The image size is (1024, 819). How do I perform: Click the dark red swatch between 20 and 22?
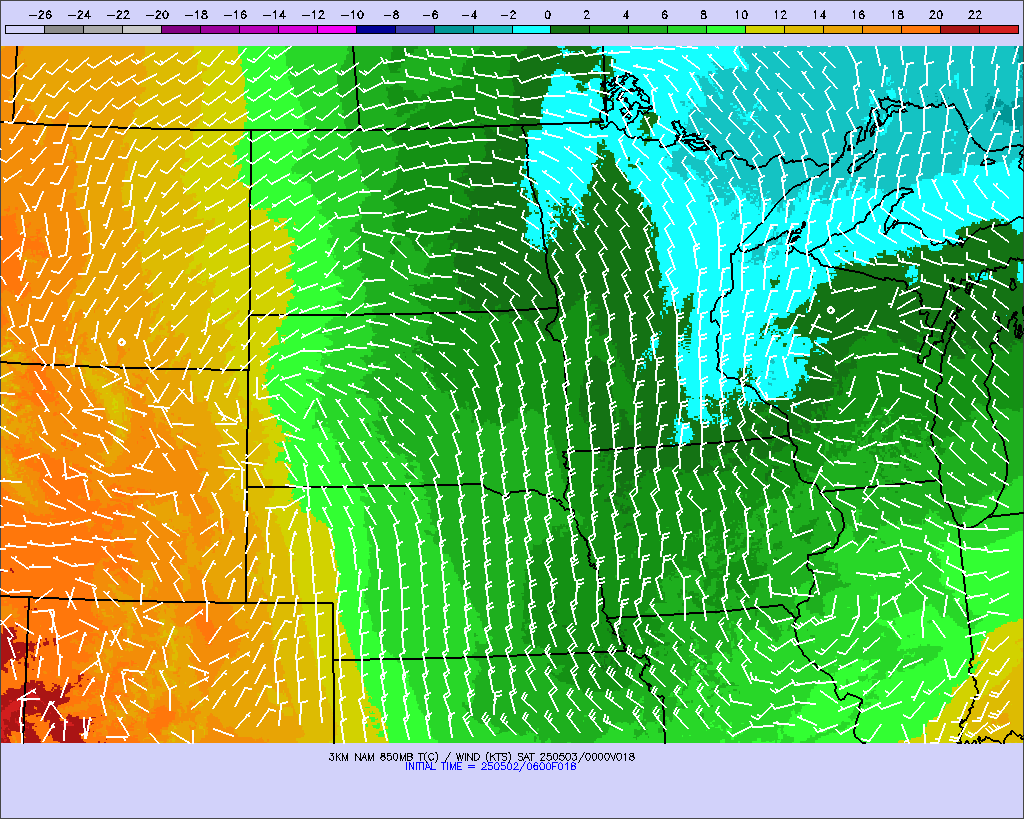point(960,29)
